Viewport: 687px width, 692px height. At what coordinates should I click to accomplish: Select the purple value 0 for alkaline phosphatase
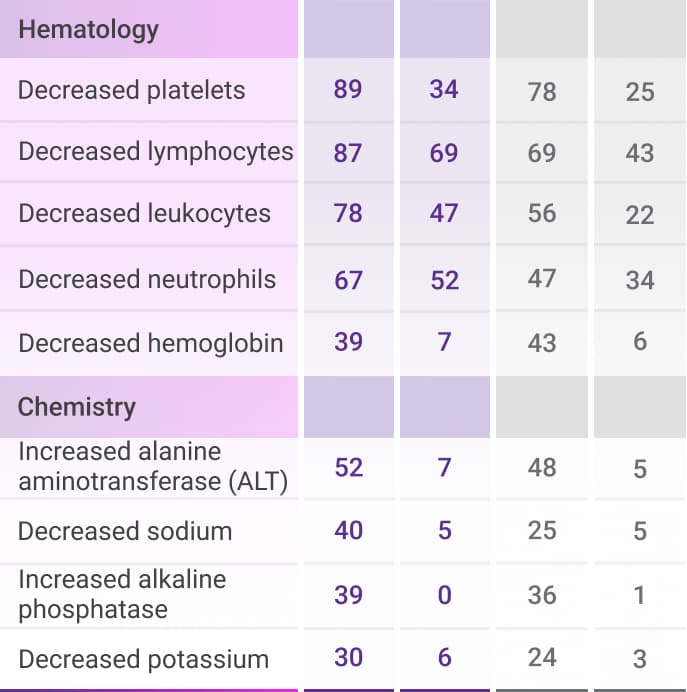(x=445, y=595)
